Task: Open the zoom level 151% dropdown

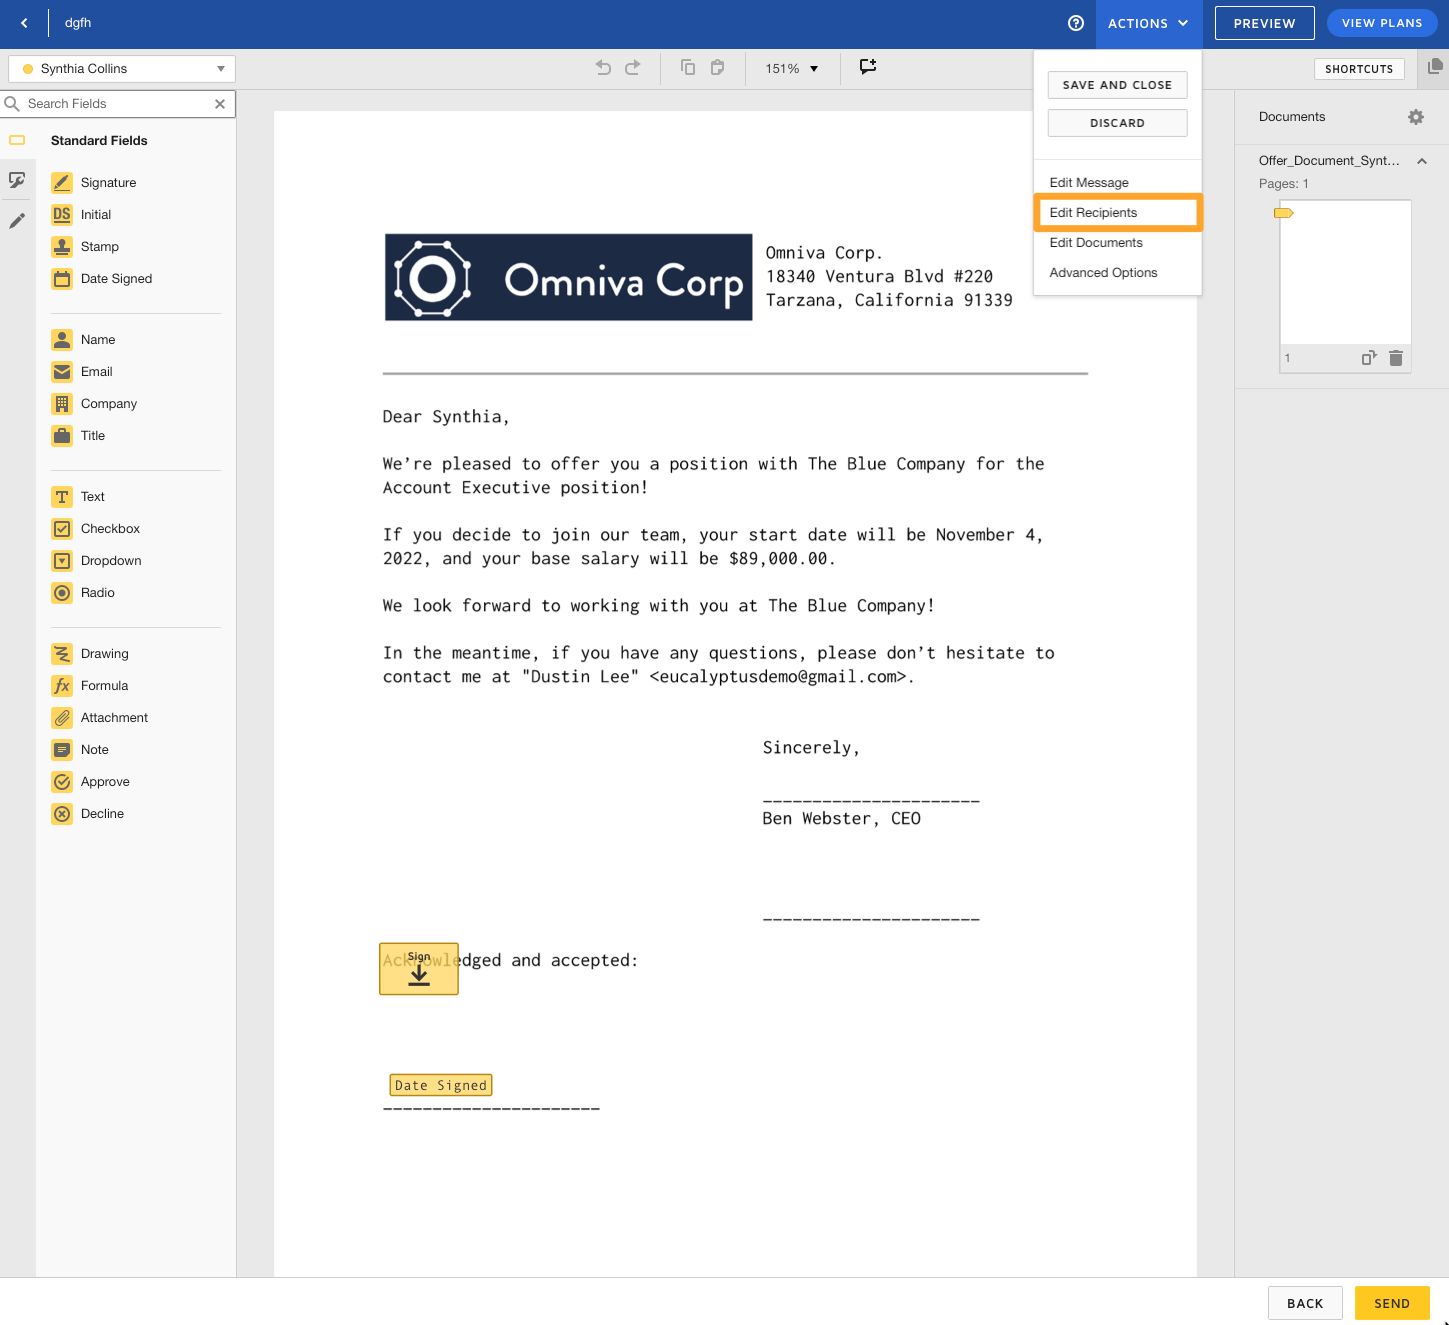Action: point(791,68)
